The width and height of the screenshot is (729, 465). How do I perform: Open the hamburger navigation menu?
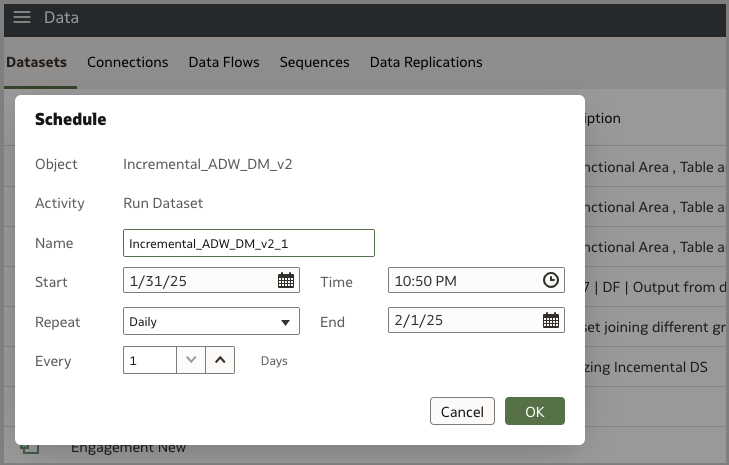[x=21, y=18]
